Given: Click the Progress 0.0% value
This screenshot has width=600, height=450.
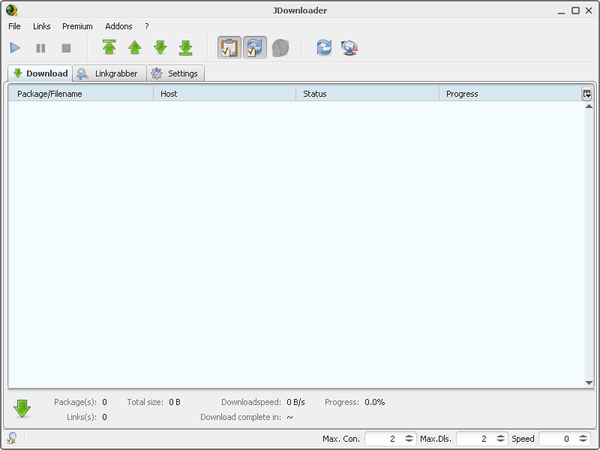Looking at the screenshot, I should (375, 402).
